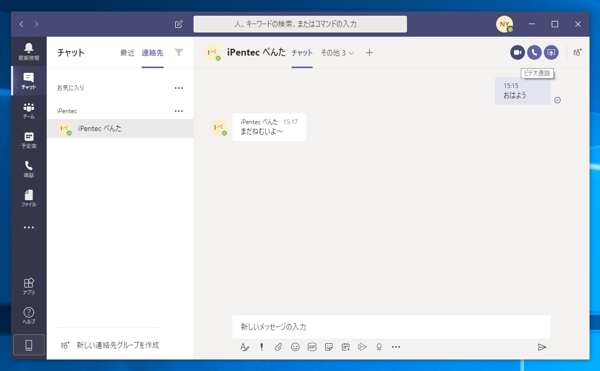Add people to the chat

pyautogui.click(x=577, y=52)
